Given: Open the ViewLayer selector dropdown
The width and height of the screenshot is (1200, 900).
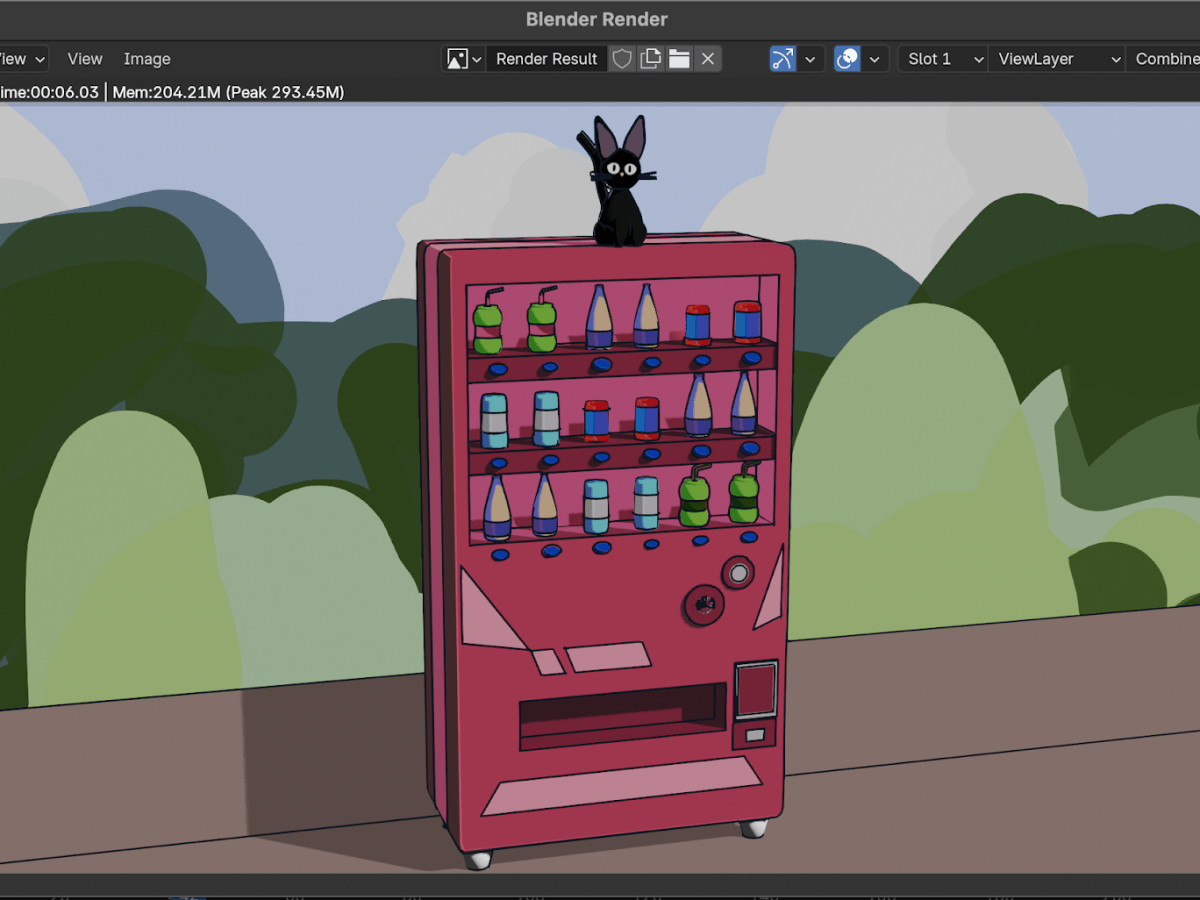Looking at the screenshot, I should point(1055,59).
